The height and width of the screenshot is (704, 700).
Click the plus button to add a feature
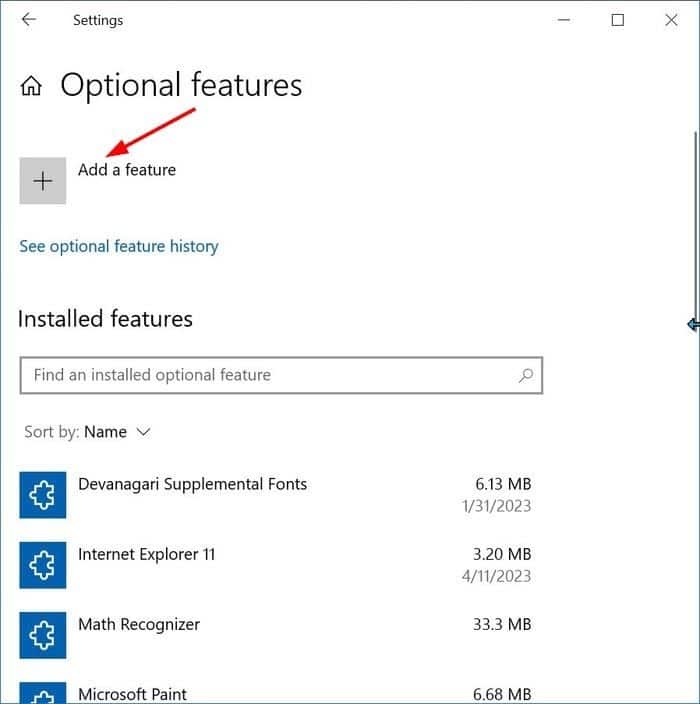click(43, 181)
